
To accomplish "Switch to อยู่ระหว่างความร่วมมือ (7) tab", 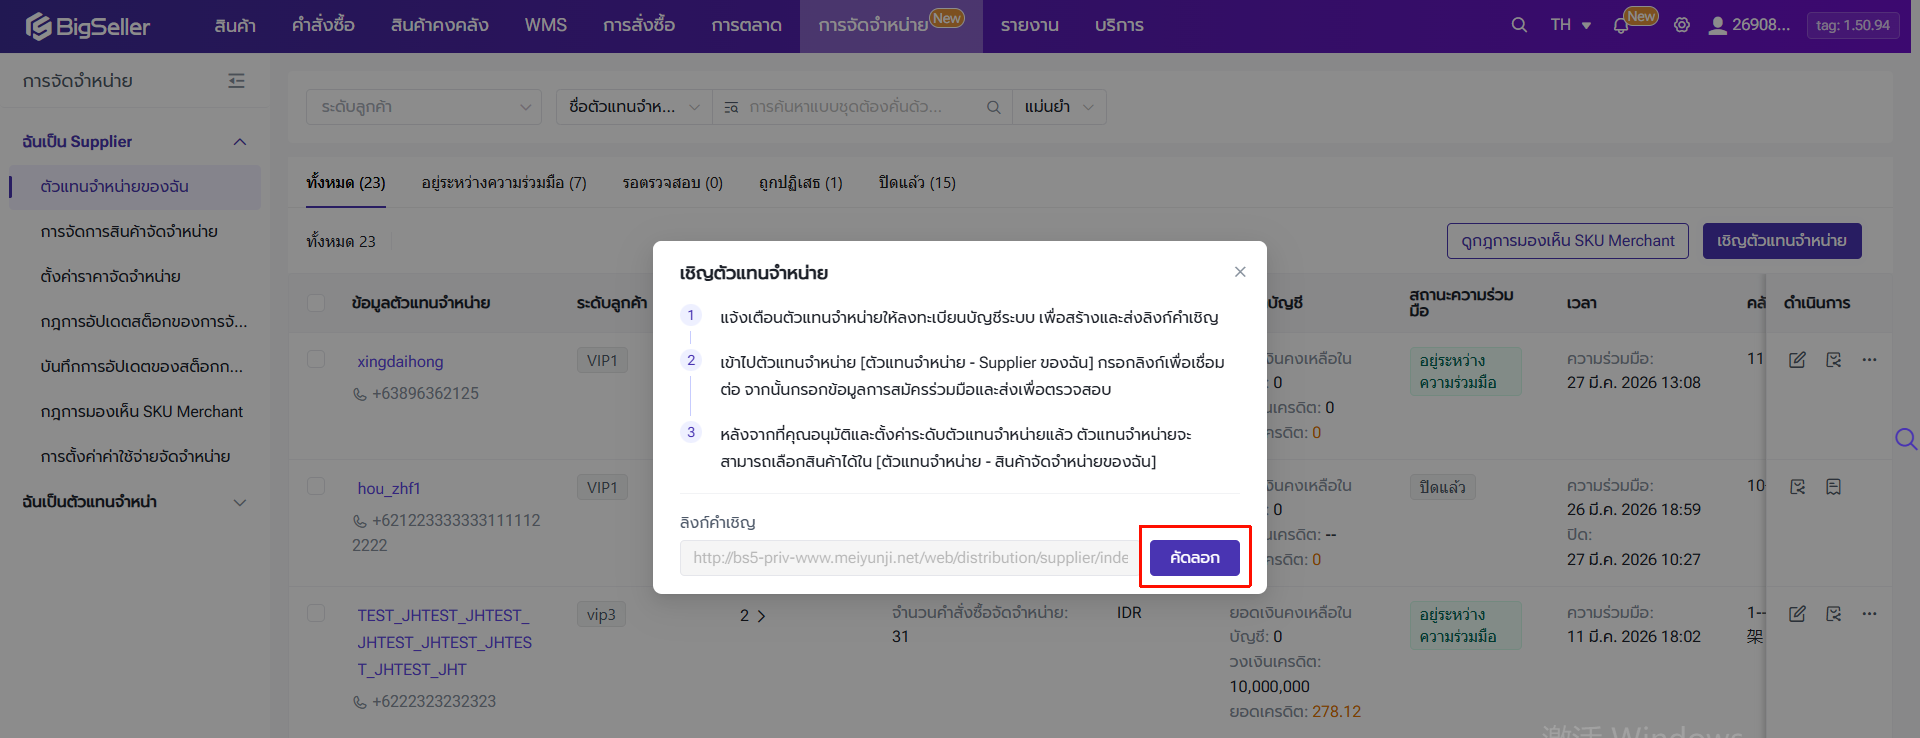I will tap(504, 183).
